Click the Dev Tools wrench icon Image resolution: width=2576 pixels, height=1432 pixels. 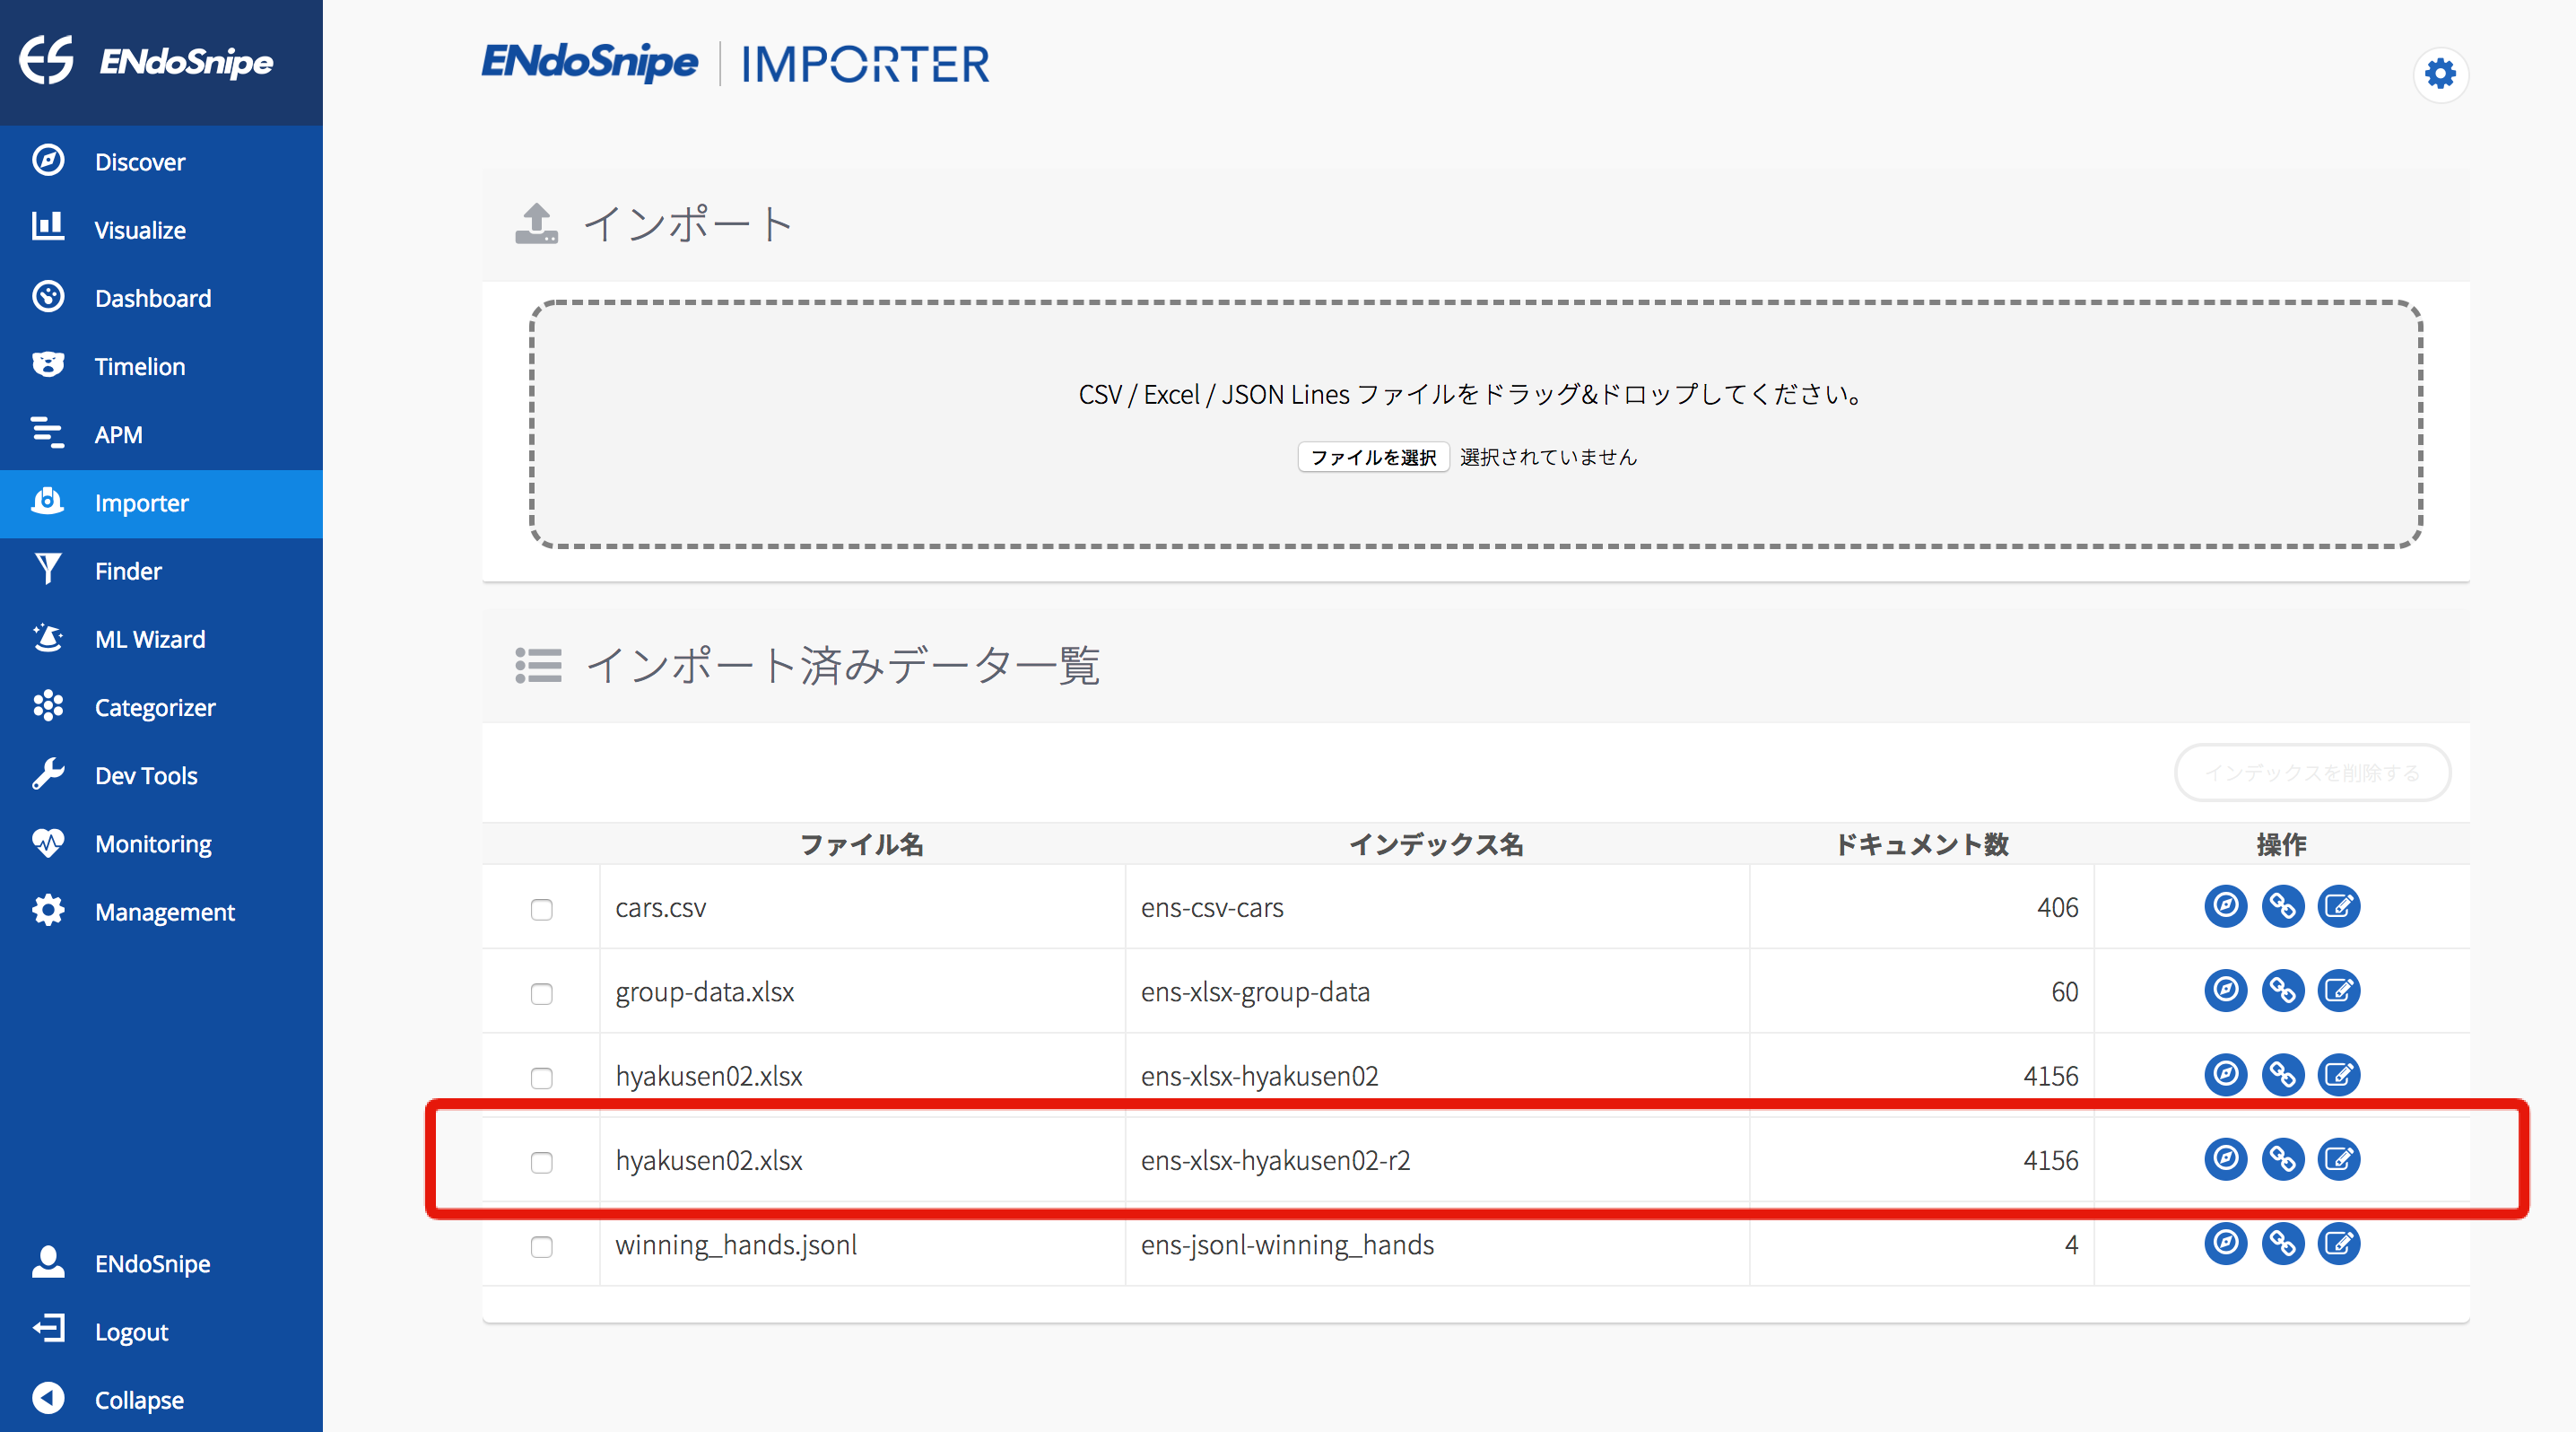48,774
